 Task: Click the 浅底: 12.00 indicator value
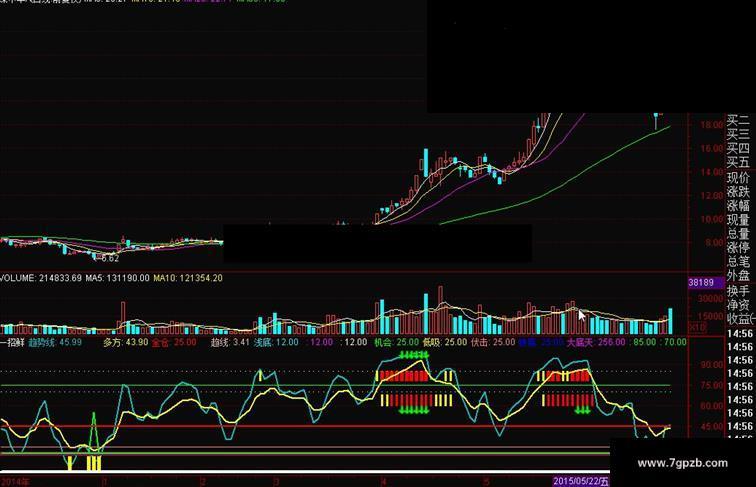276,342
